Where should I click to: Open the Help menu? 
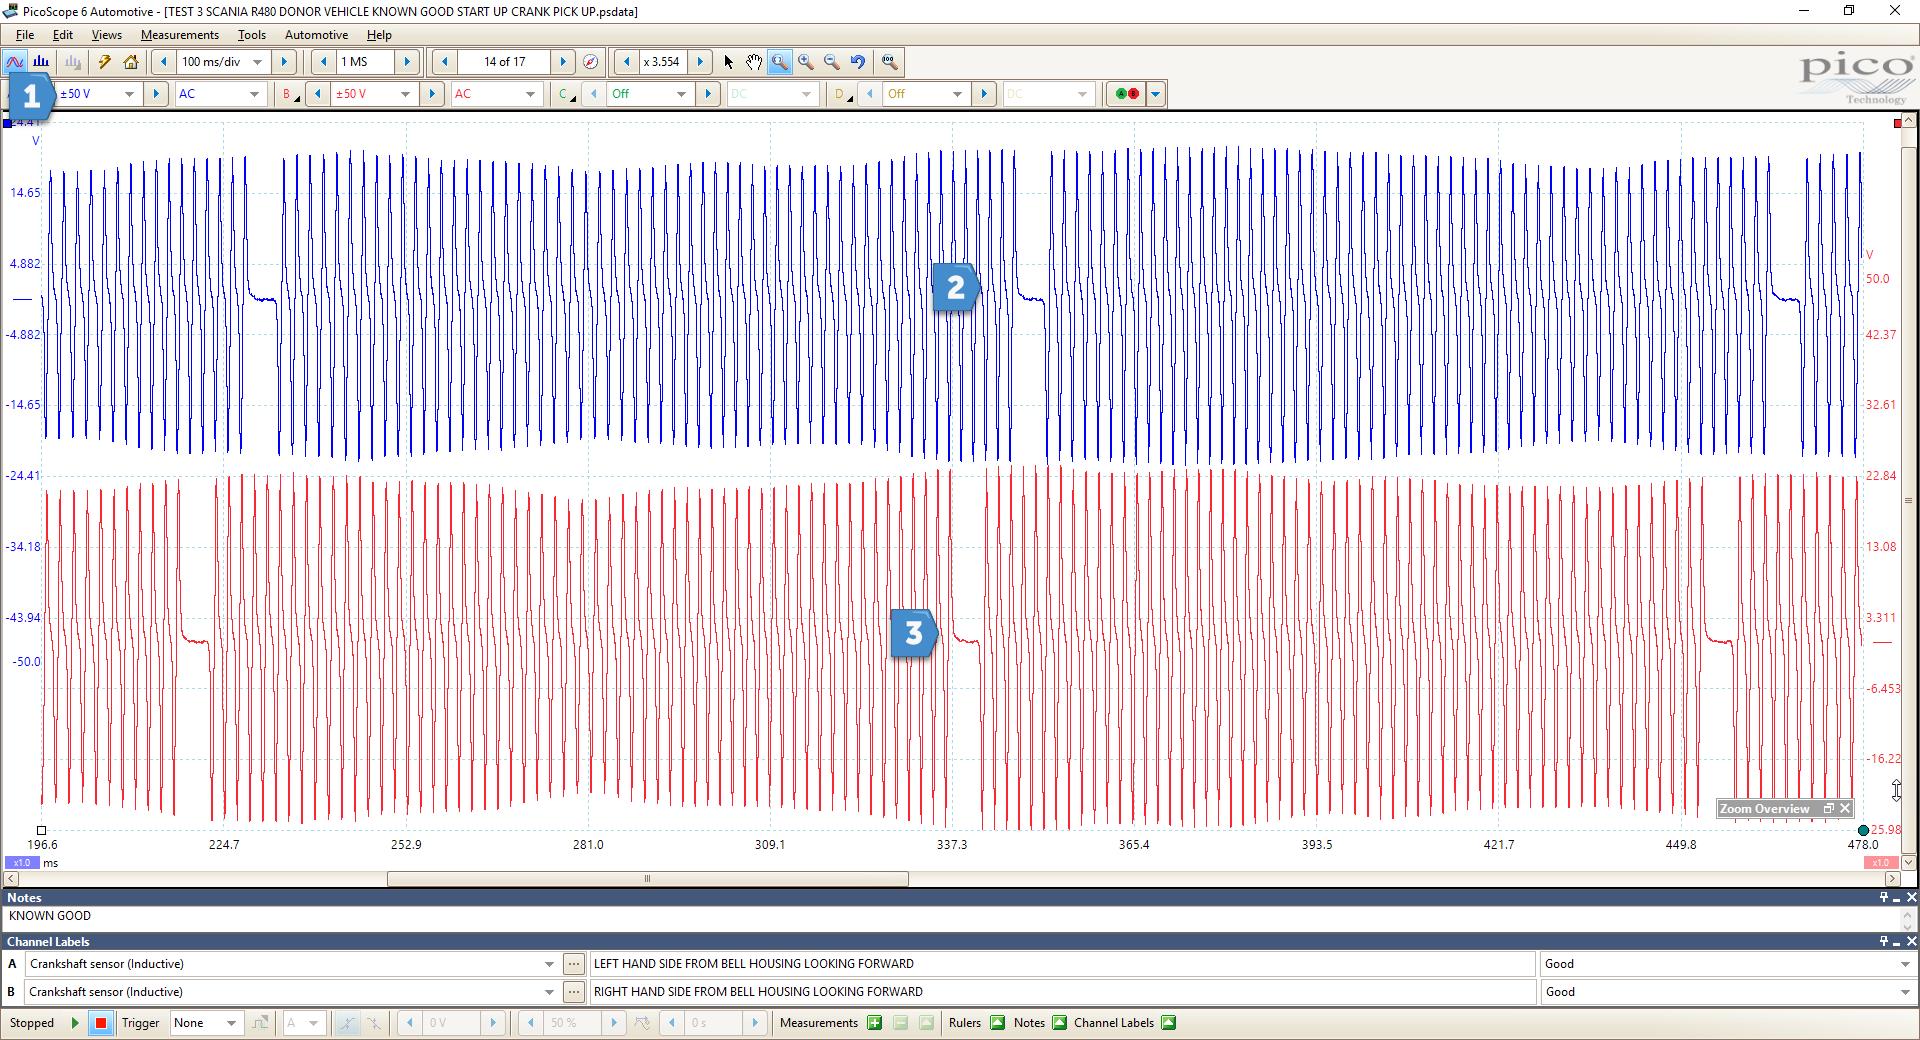379,35
